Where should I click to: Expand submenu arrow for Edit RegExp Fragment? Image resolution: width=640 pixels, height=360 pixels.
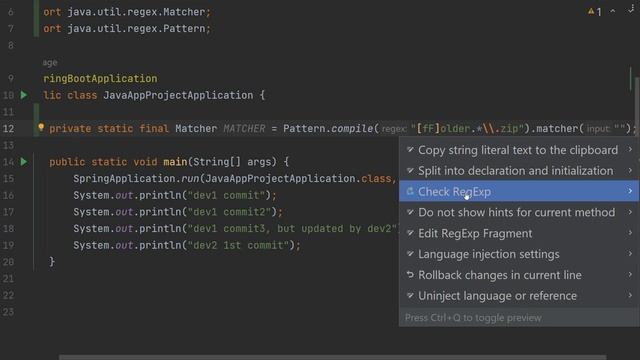click(x=630, y=233)
